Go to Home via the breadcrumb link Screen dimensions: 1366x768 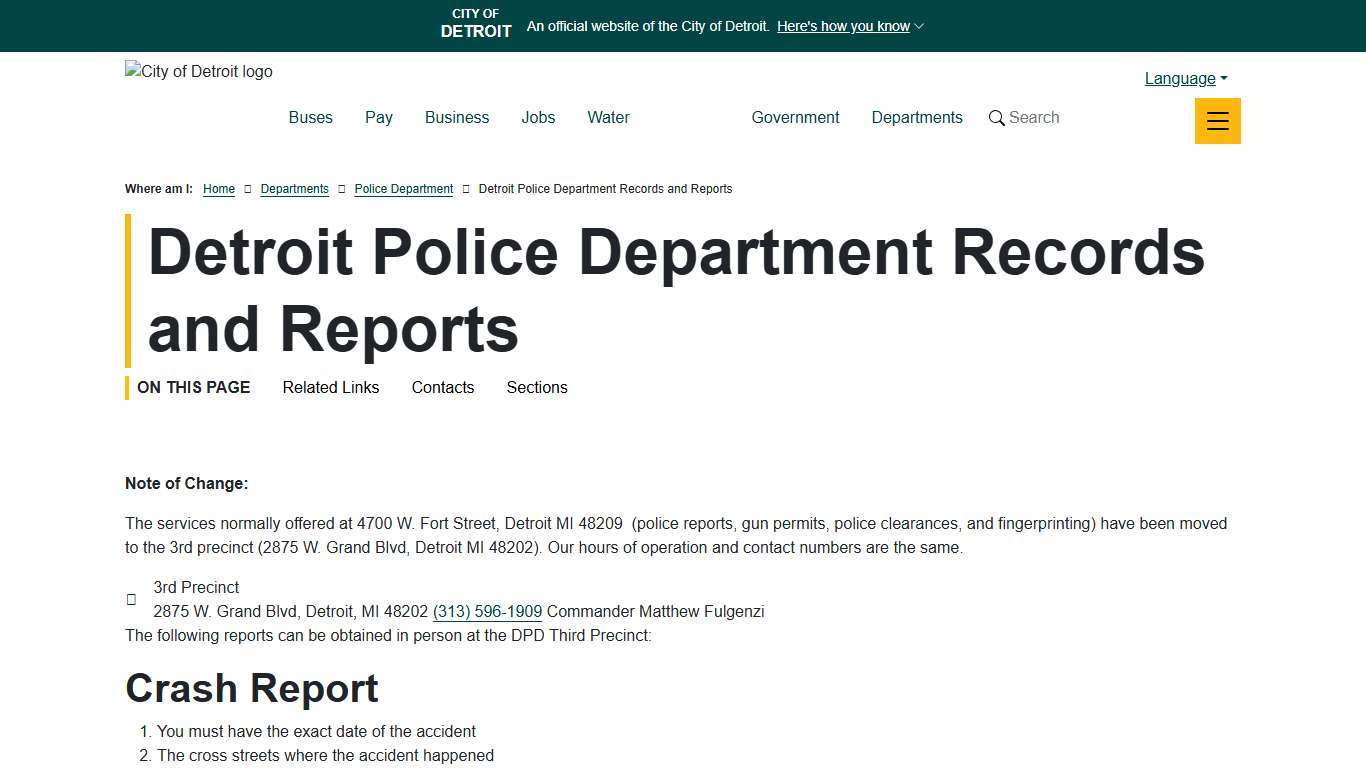pos(218,189)
